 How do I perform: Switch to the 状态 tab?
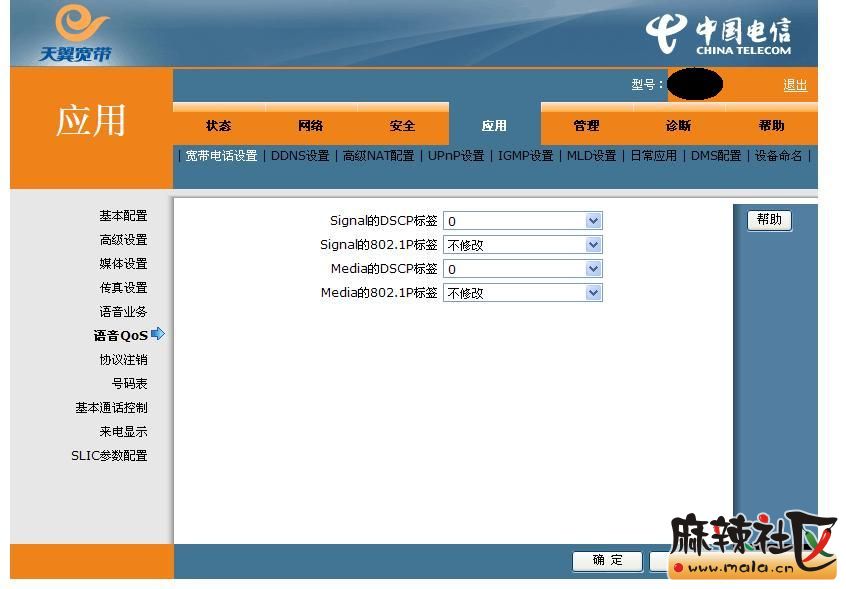(218, 126)
